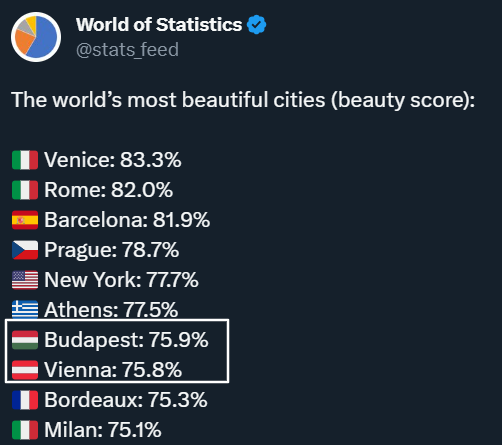This screenshot has width=502, height=445.
Task: Select the Venice: 83.3% text line
Action: (x=113, y=160)
